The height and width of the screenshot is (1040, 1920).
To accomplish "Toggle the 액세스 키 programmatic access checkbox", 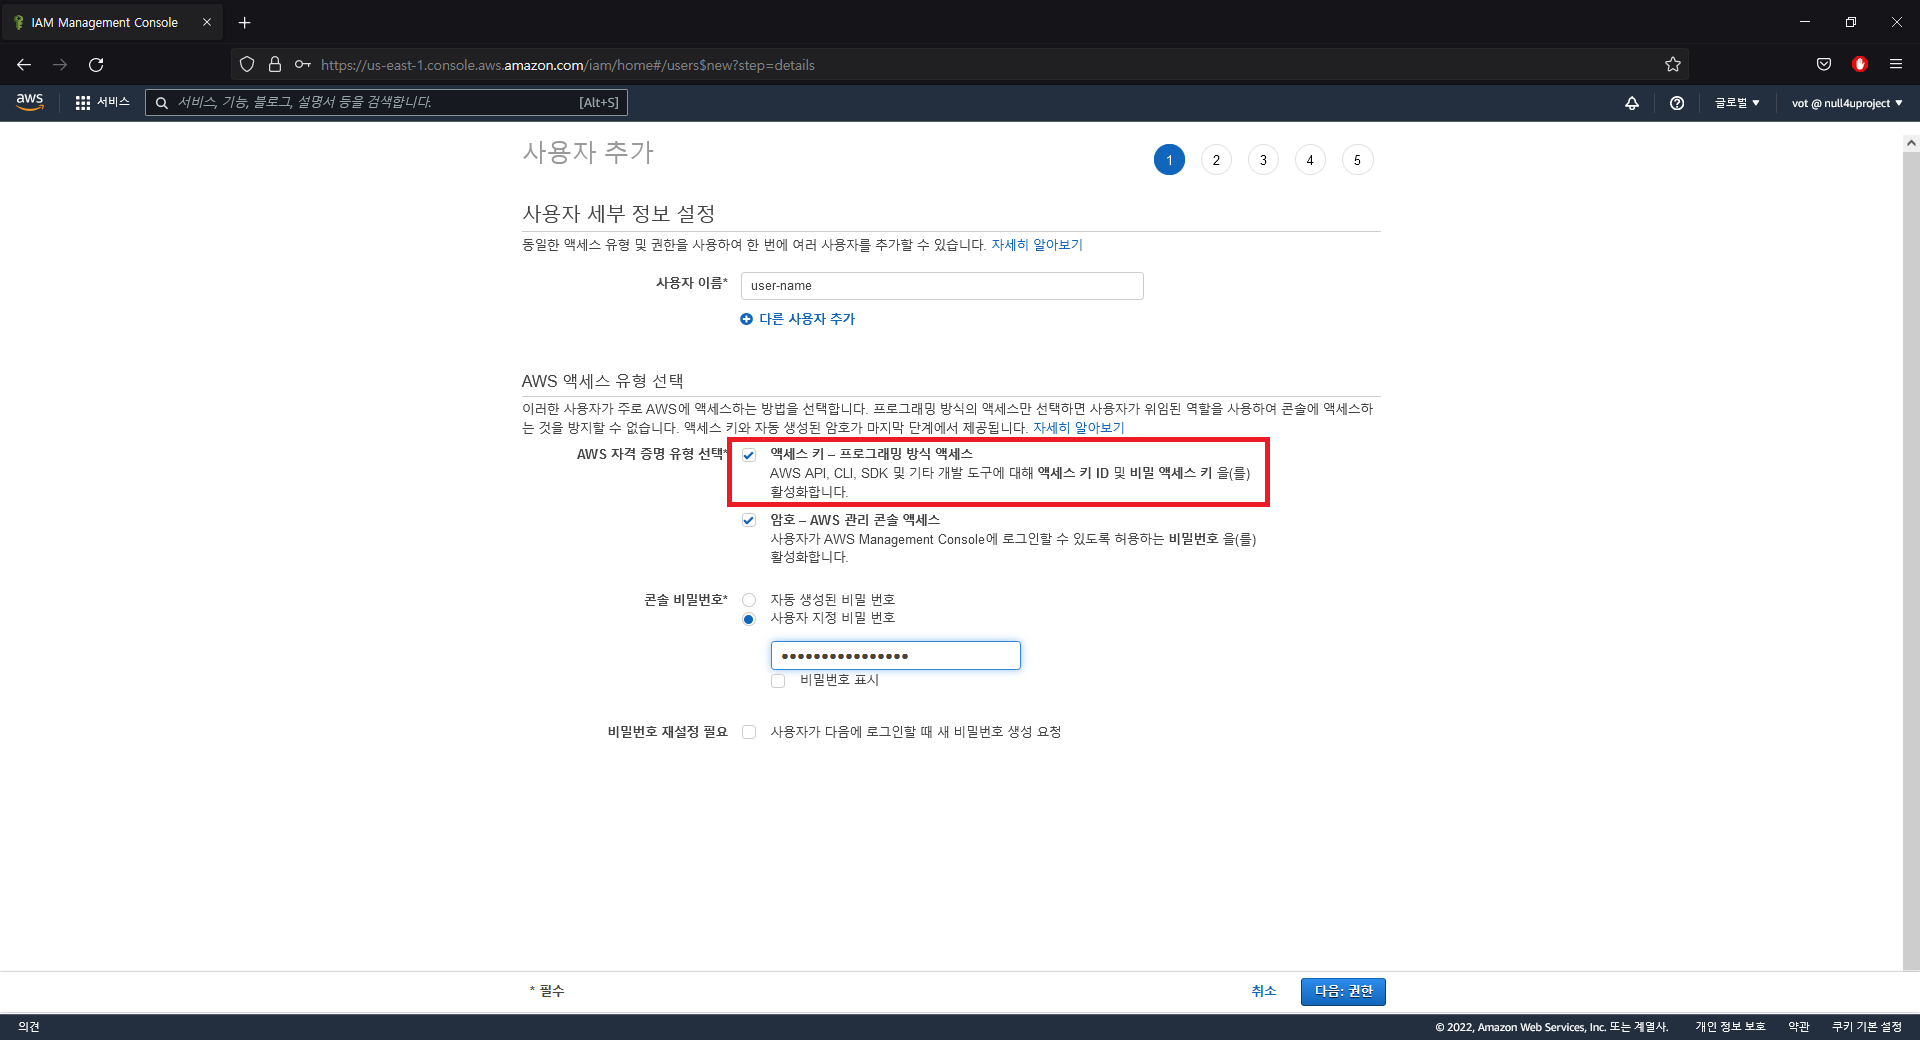I will pos(749,455).
